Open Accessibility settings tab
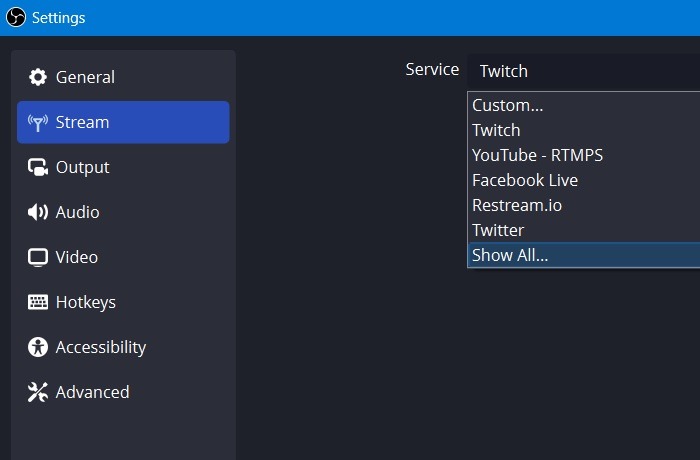700x460 pixels. point(123,347)
